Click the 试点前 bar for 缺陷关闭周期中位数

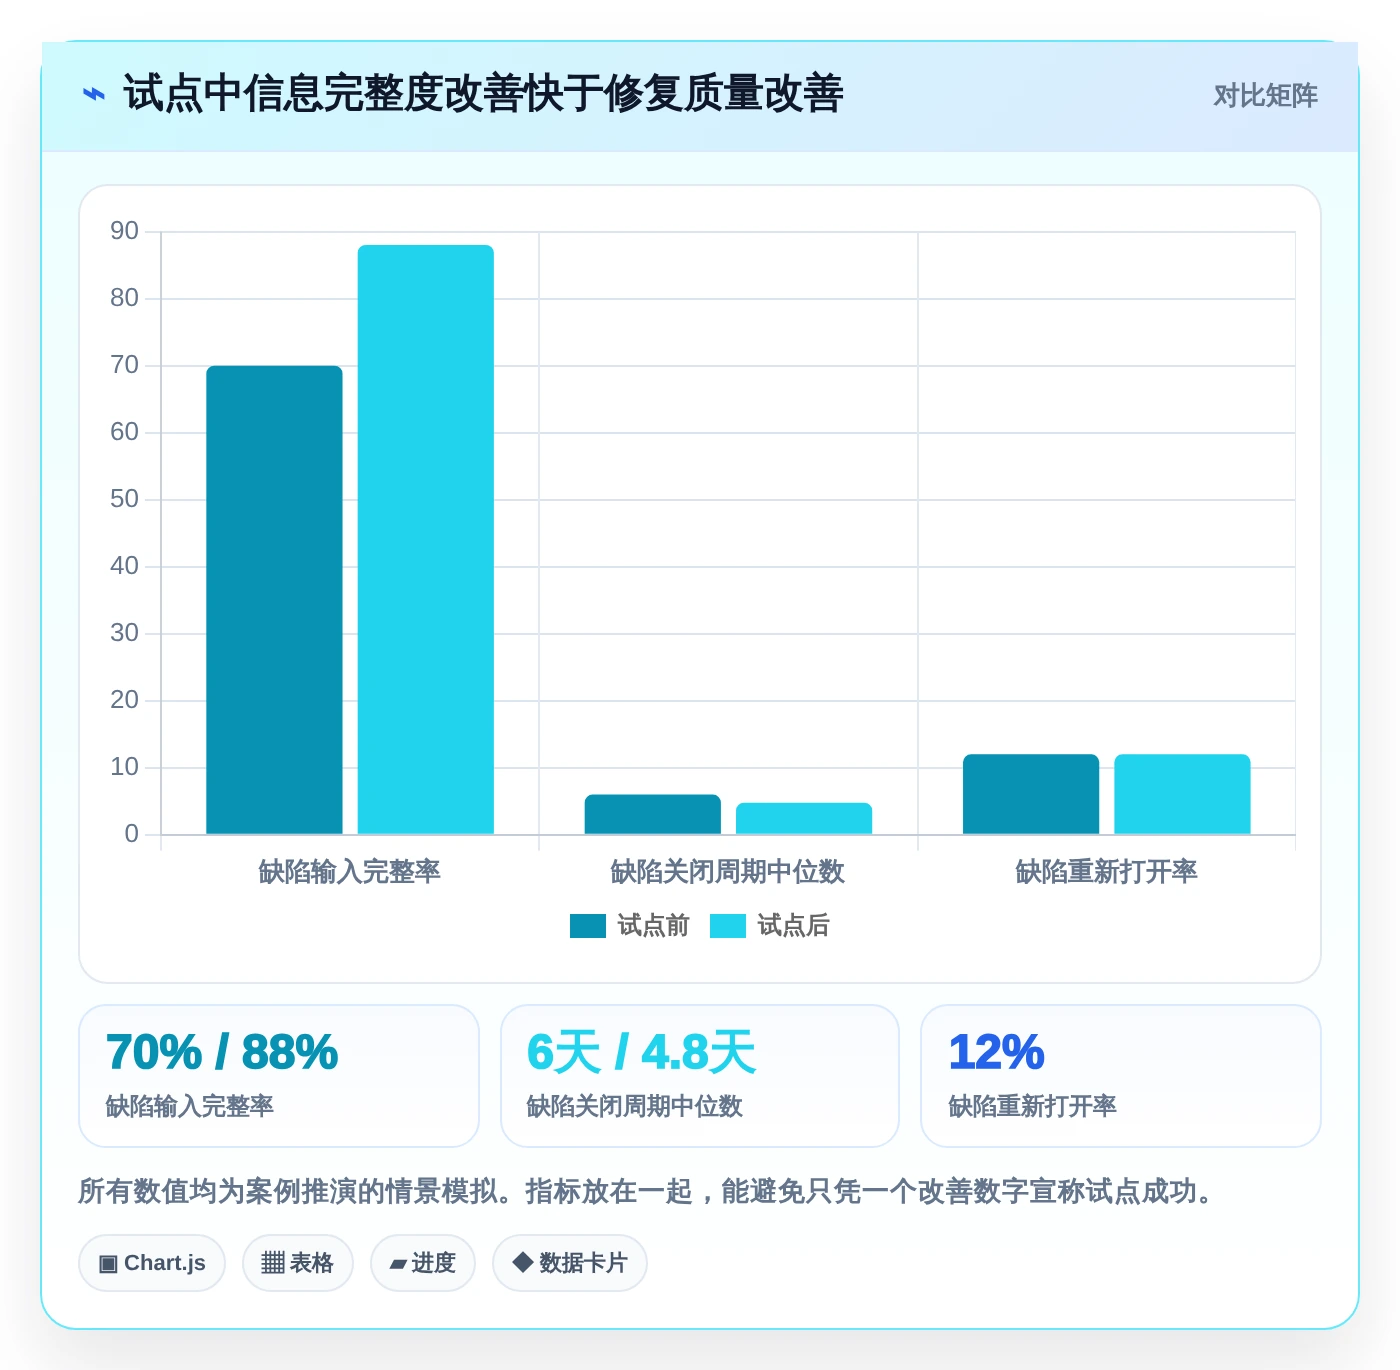pos(653,814)
